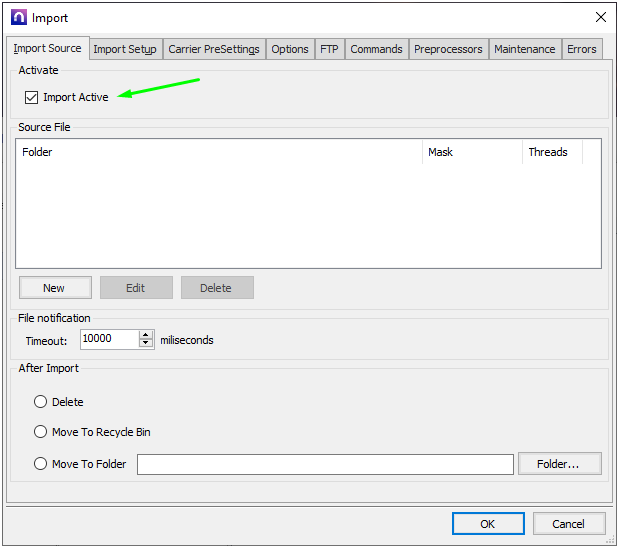Image resolution: width=619 pixels, height=548 pixels.
Task: Confirm the dialog with OK
Action: coord(487,524)
